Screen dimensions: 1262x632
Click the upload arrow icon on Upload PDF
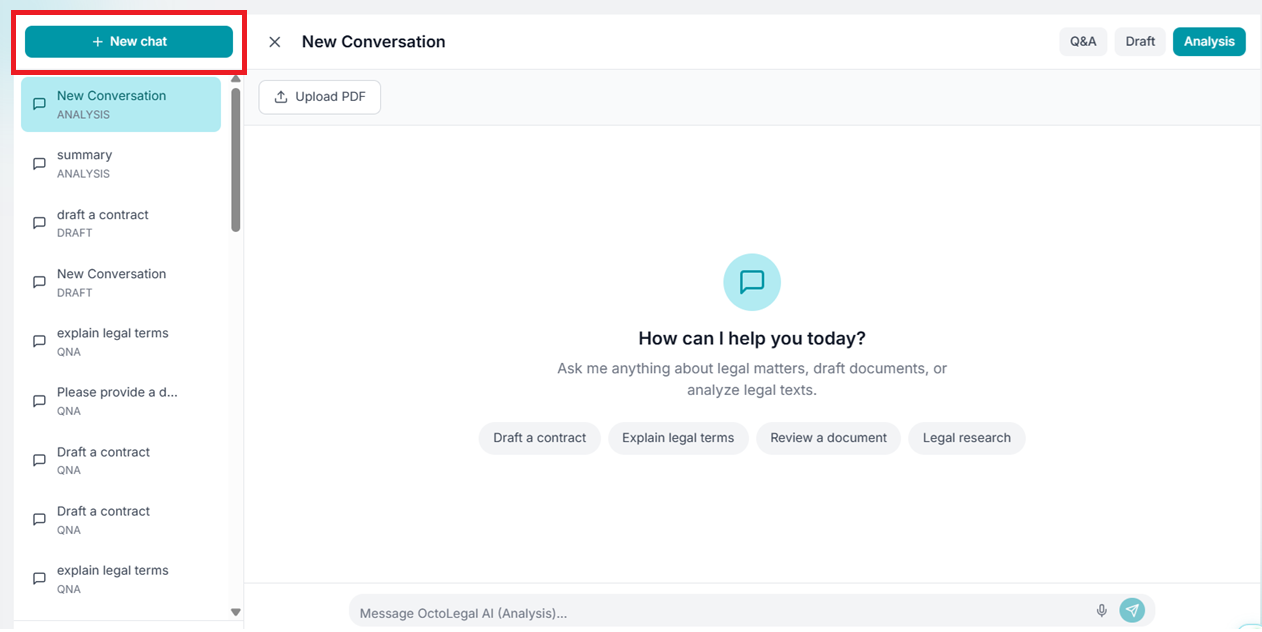[281, 96]
